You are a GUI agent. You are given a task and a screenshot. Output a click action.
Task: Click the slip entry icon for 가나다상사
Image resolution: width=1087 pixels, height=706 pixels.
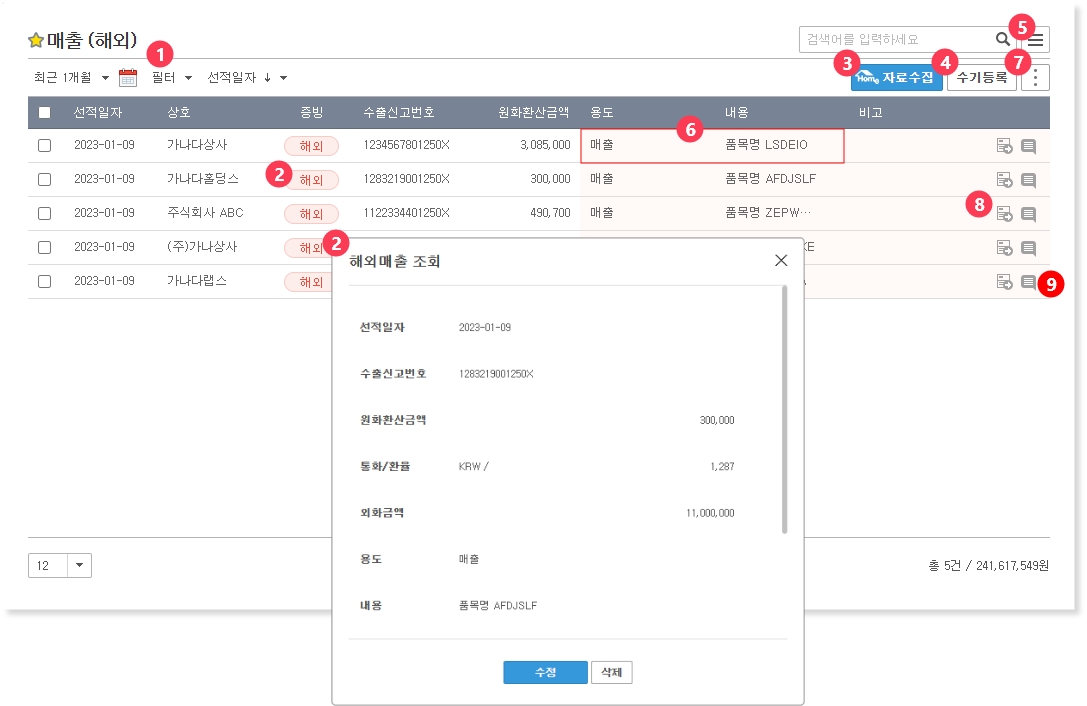click(x=1004, y=146)
